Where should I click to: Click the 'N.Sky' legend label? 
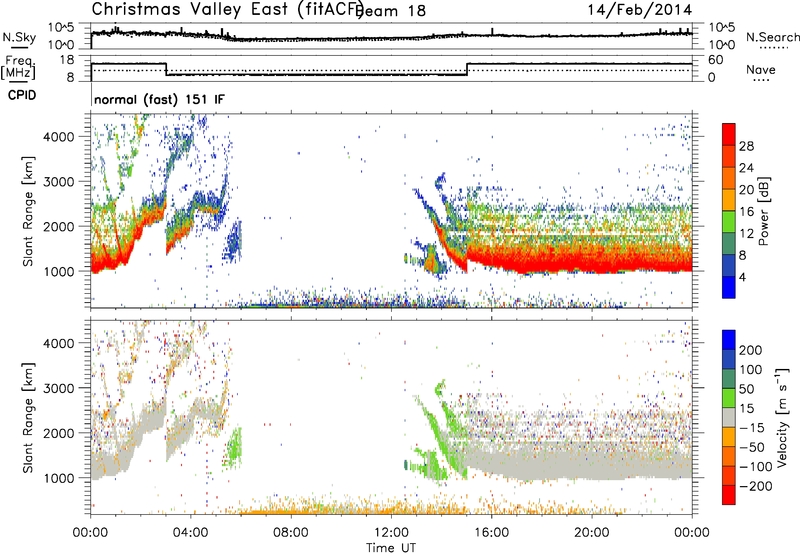(x=19, y=37)
